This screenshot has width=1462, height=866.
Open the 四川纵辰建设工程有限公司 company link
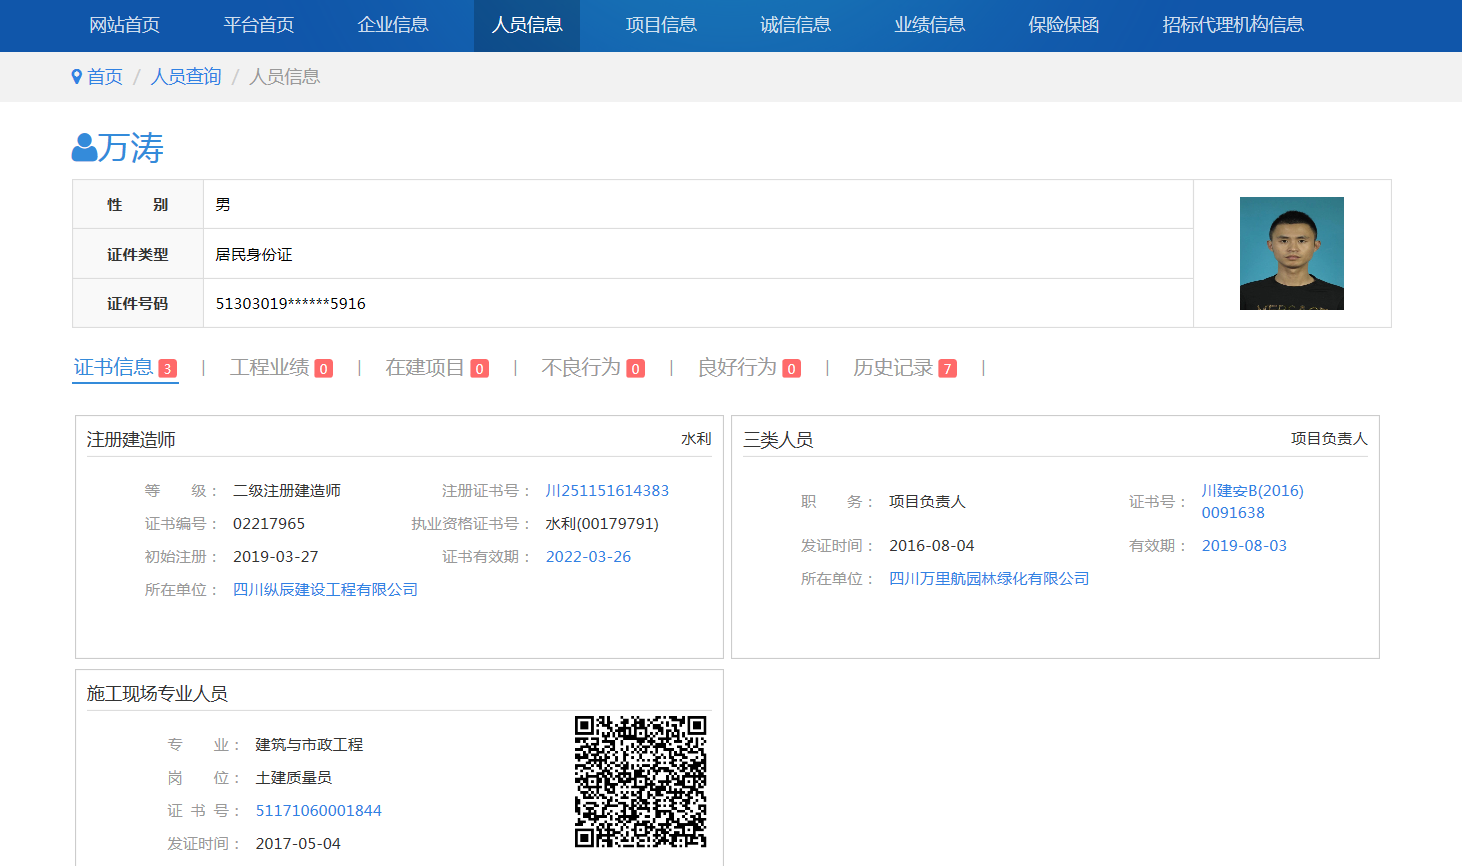pyautogui.click(x=325, y=590)
